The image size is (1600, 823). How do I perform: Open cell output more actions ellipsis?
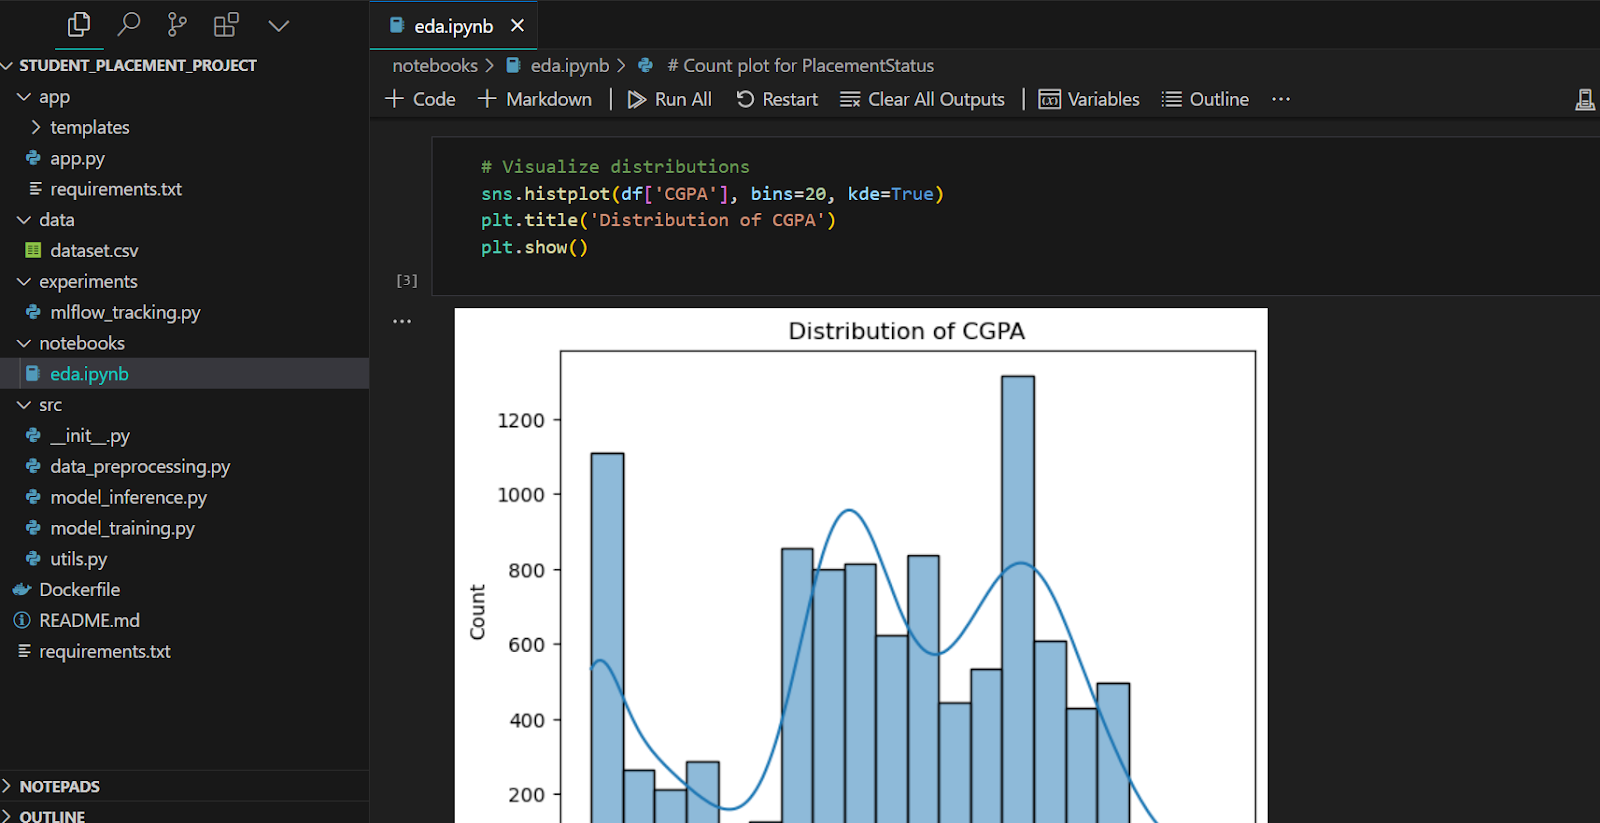pos(402,321)
